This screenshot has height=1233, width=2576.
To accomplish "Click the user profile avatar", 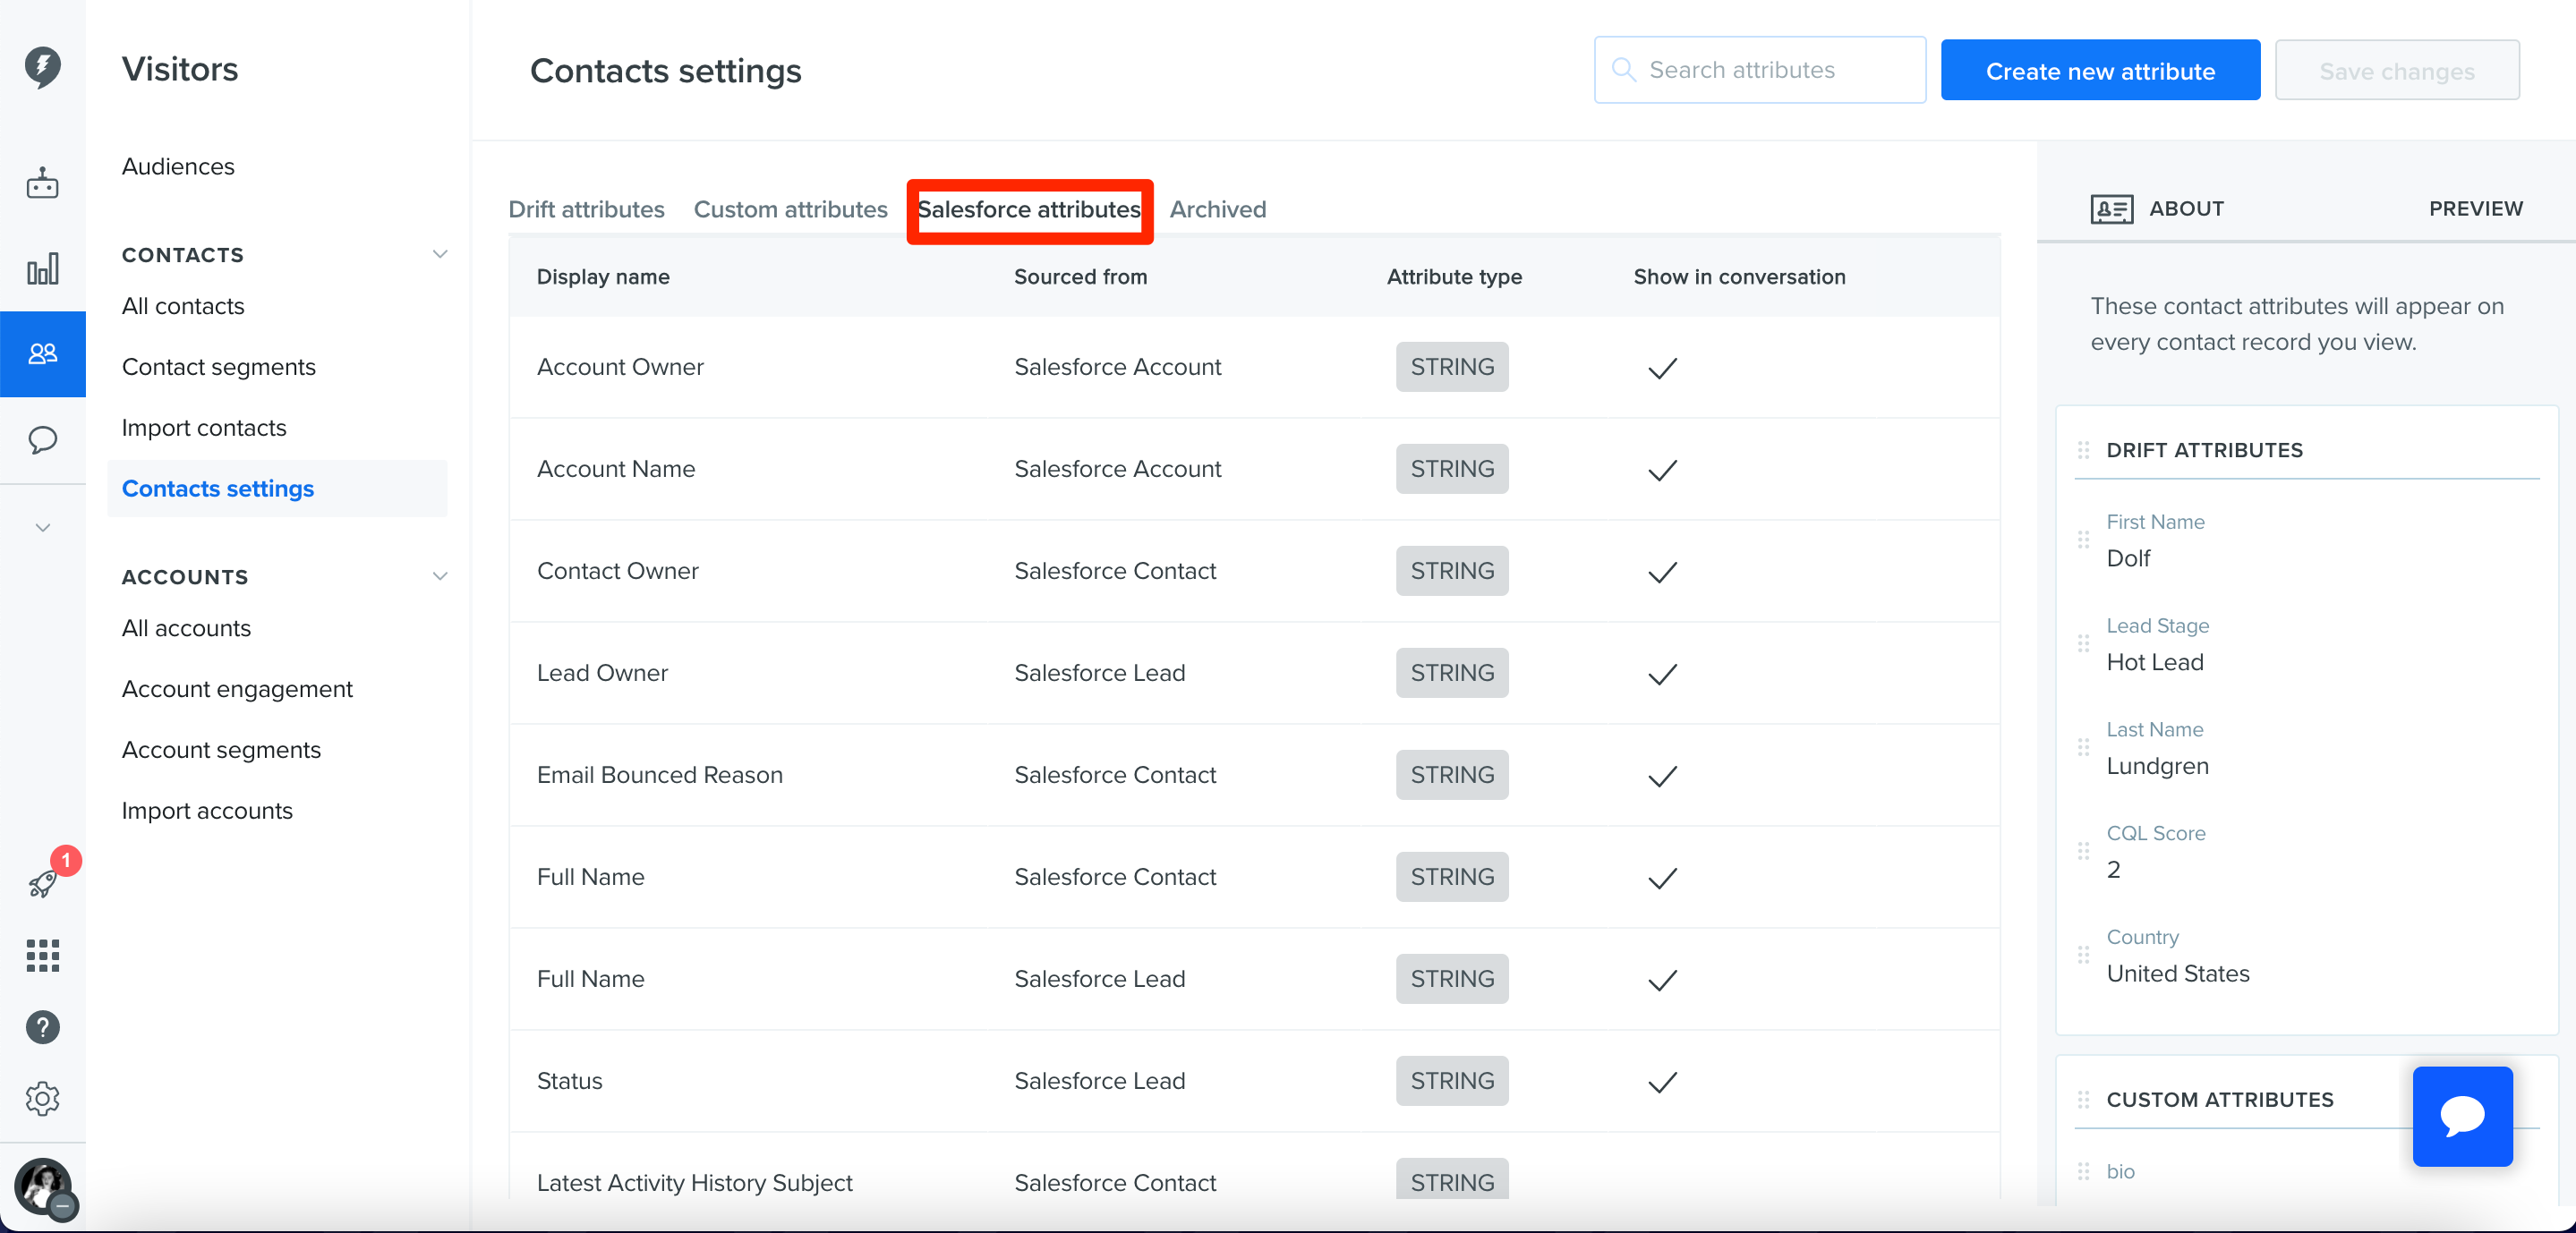I will coord(42,1187).
